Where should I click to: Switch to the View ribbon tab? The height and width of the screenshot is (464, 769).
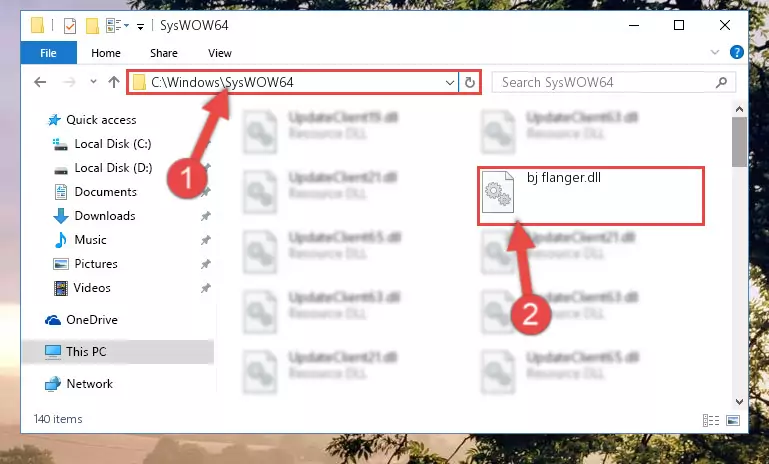pos(220,53)
